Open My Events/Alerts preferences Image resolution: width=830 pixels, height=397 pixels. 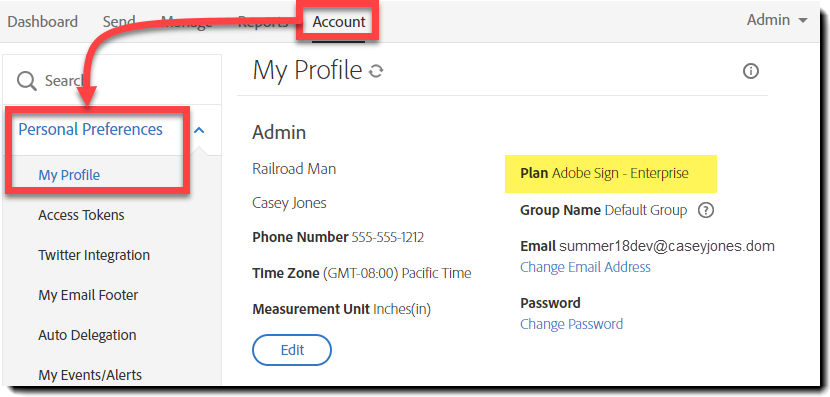90,375
